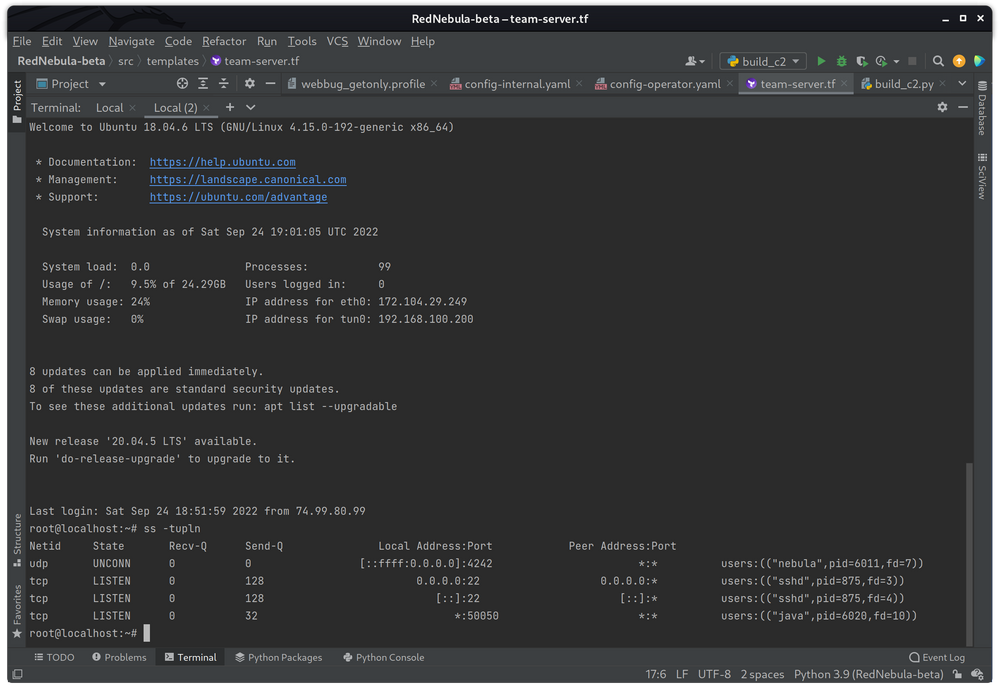Launch the profiler icon
The width and height of the screenshot is (1000, 690).
pos(883,61)
